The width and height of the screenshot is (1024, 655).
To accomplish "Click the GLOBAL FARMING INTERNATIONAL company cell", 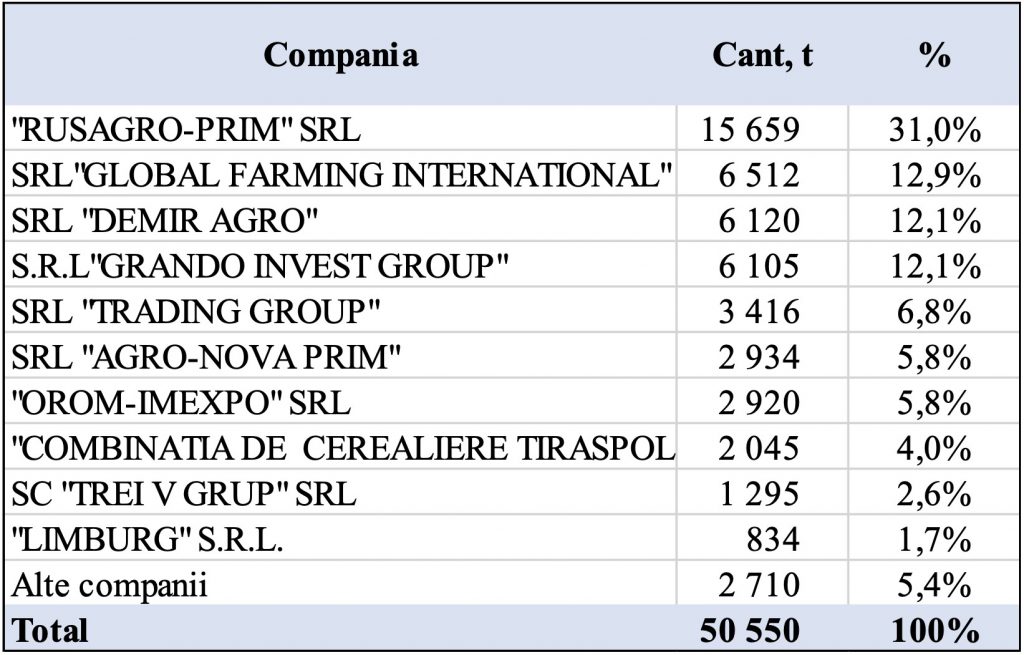I will [x=341, y=175].
